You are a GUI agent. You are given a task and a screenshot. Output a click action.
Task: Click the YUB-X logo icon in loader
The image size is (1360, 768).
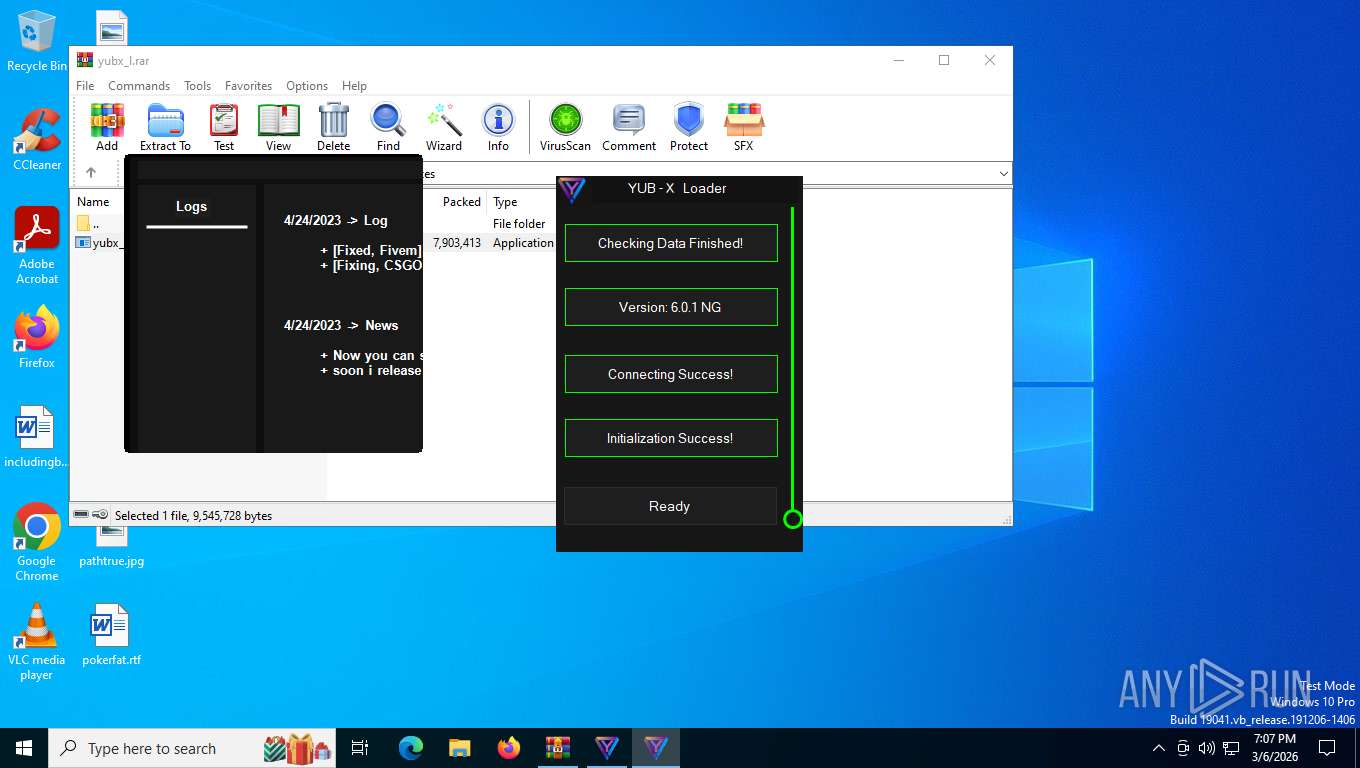pos(572,189)
